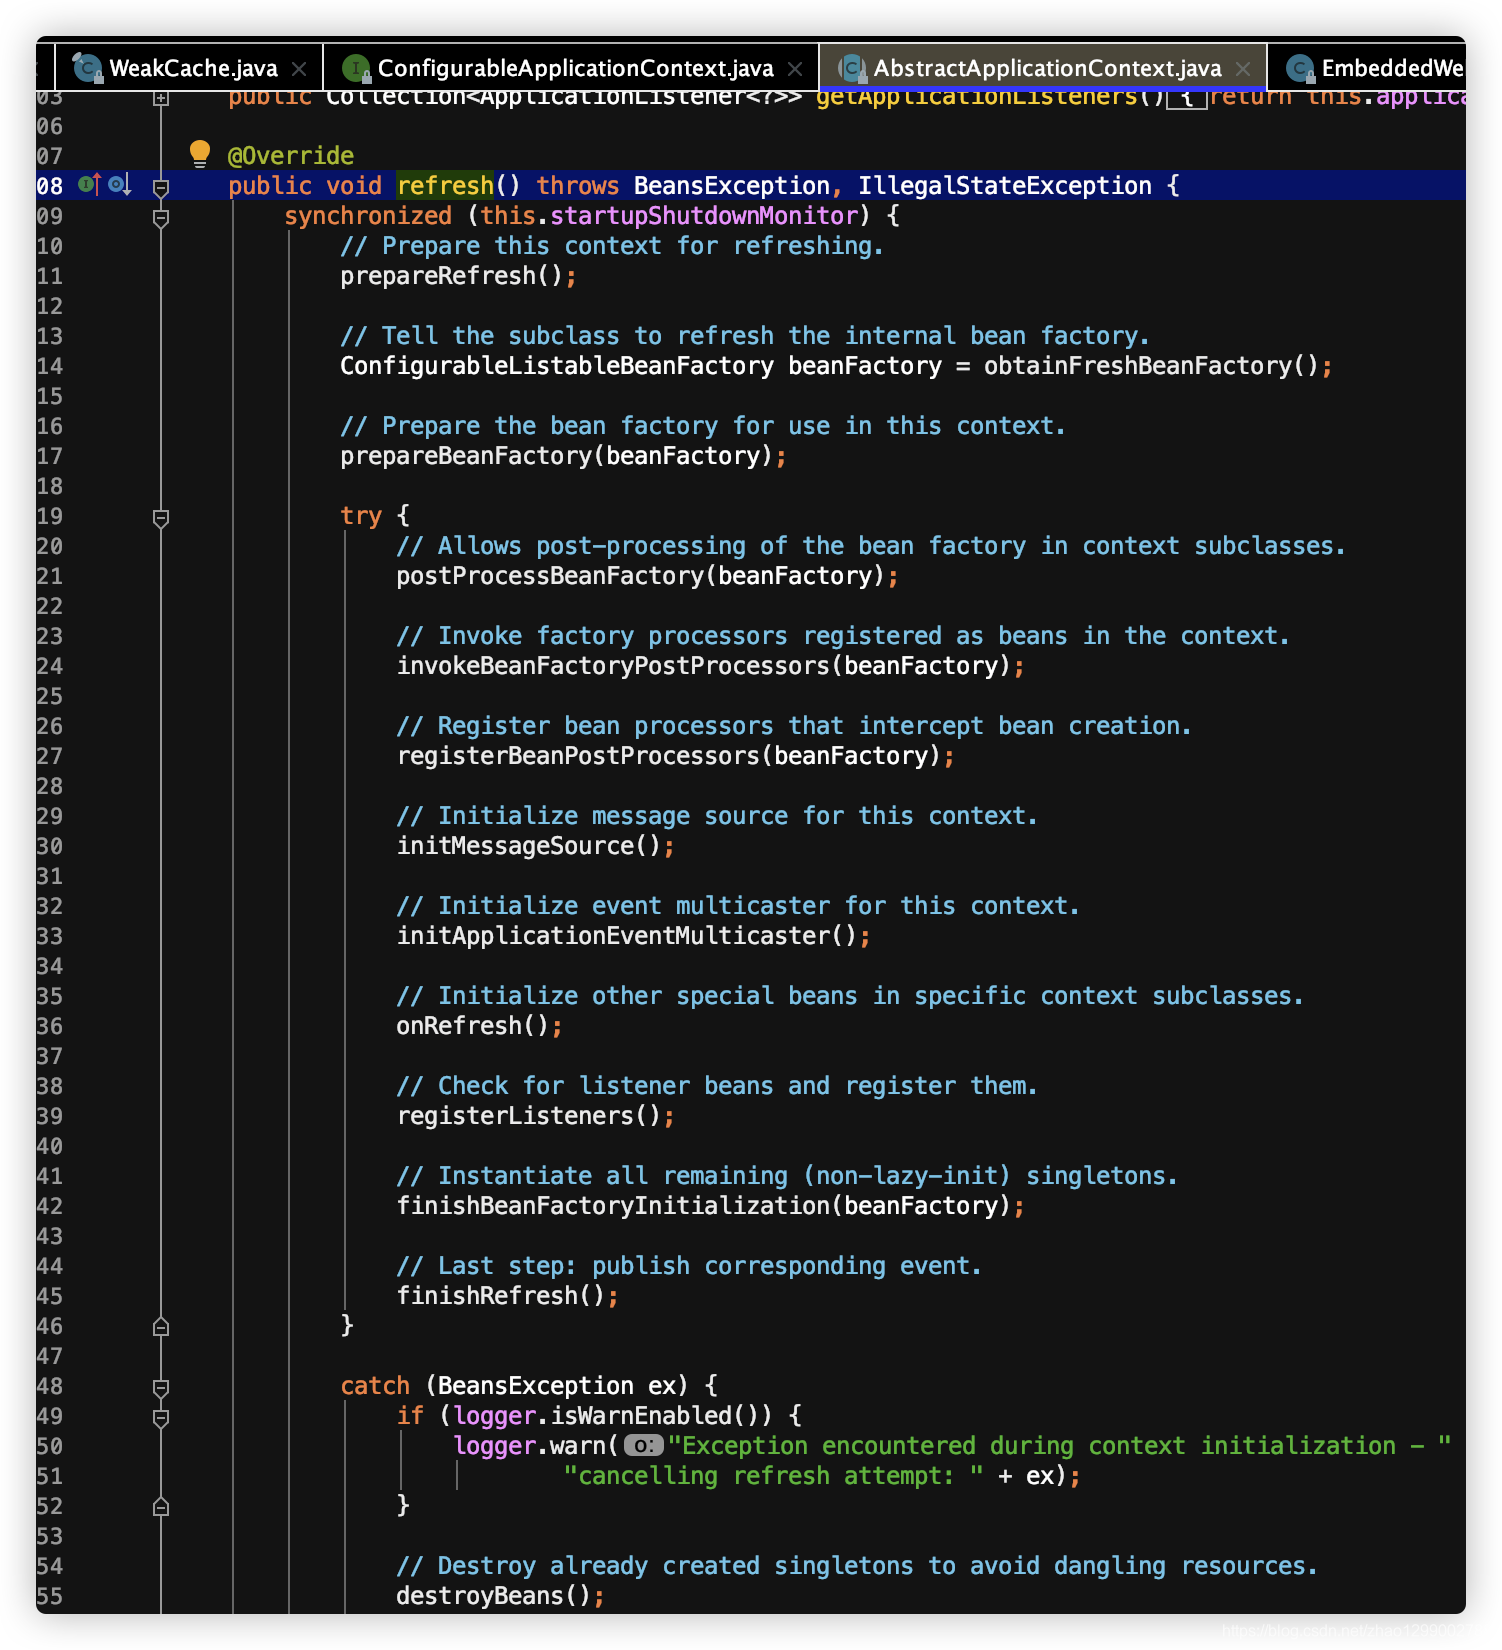Screen dimensions: 1502x1650
Task: Click IllegalStateException in throws clause
Action: pos(1005,186)
